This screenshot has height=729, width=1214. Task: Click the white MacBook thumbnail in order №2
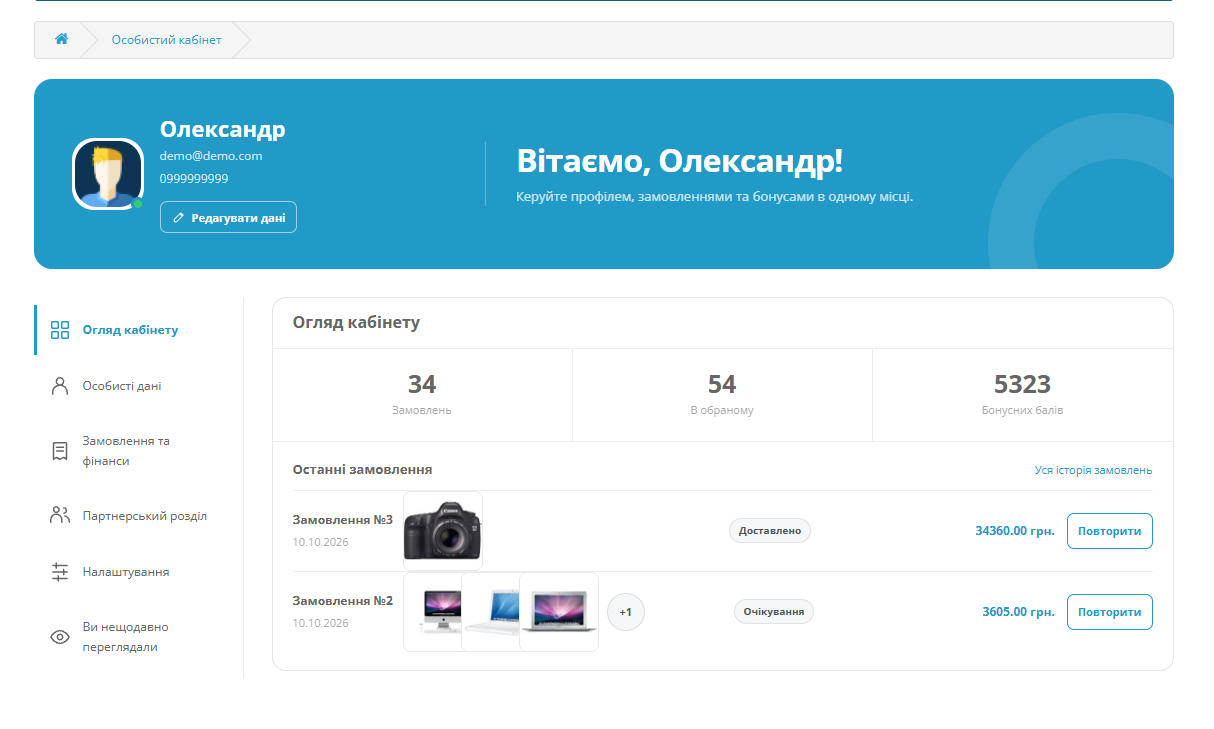click(x=491, y=612)
